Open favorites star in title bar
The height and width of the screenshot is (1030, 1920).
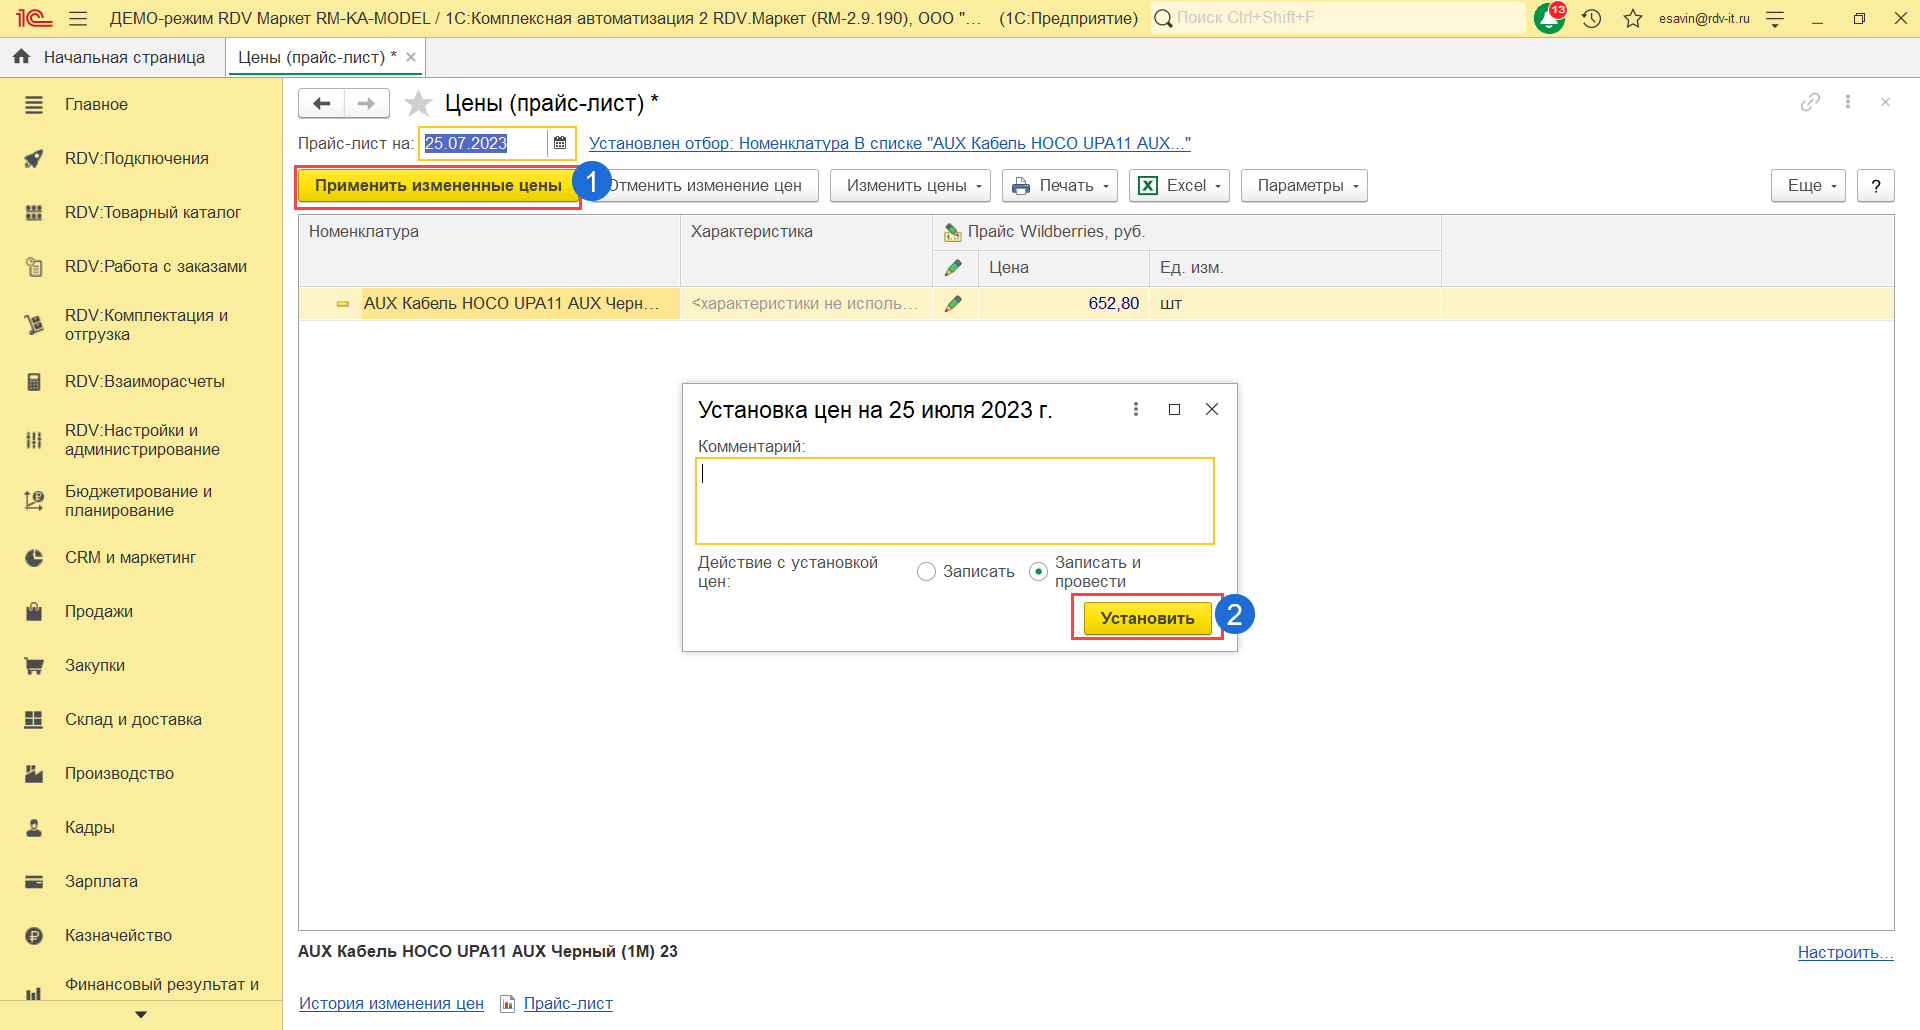click(x=1633, y=18)
